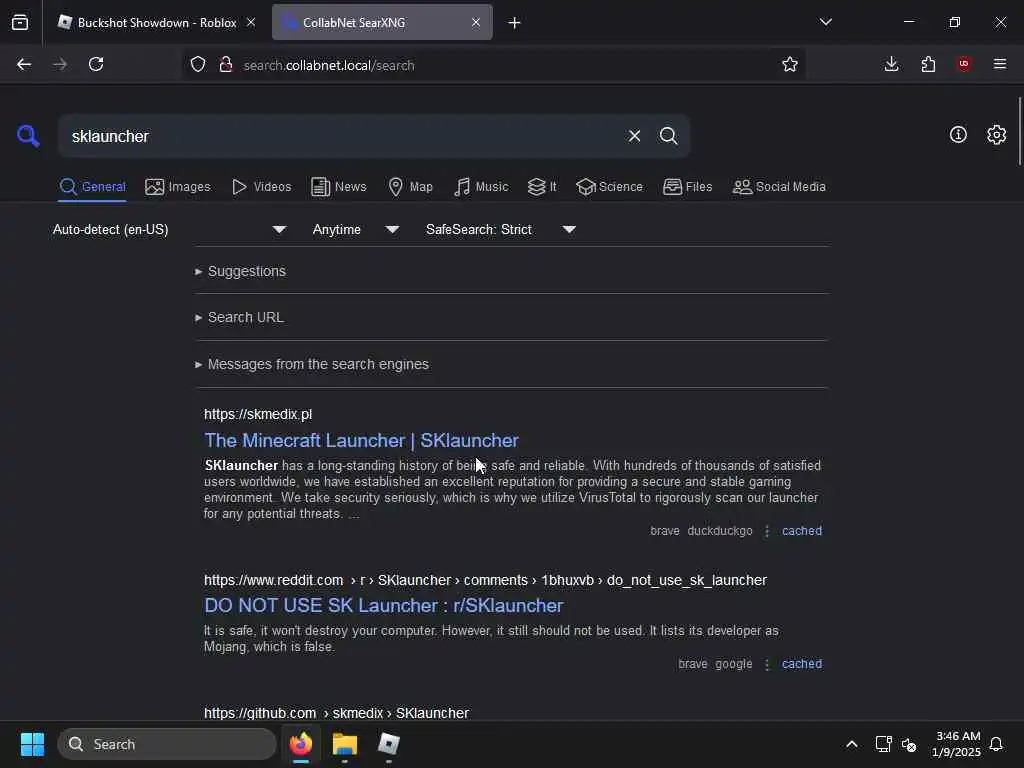Switch to Images search category

[178, 187]
